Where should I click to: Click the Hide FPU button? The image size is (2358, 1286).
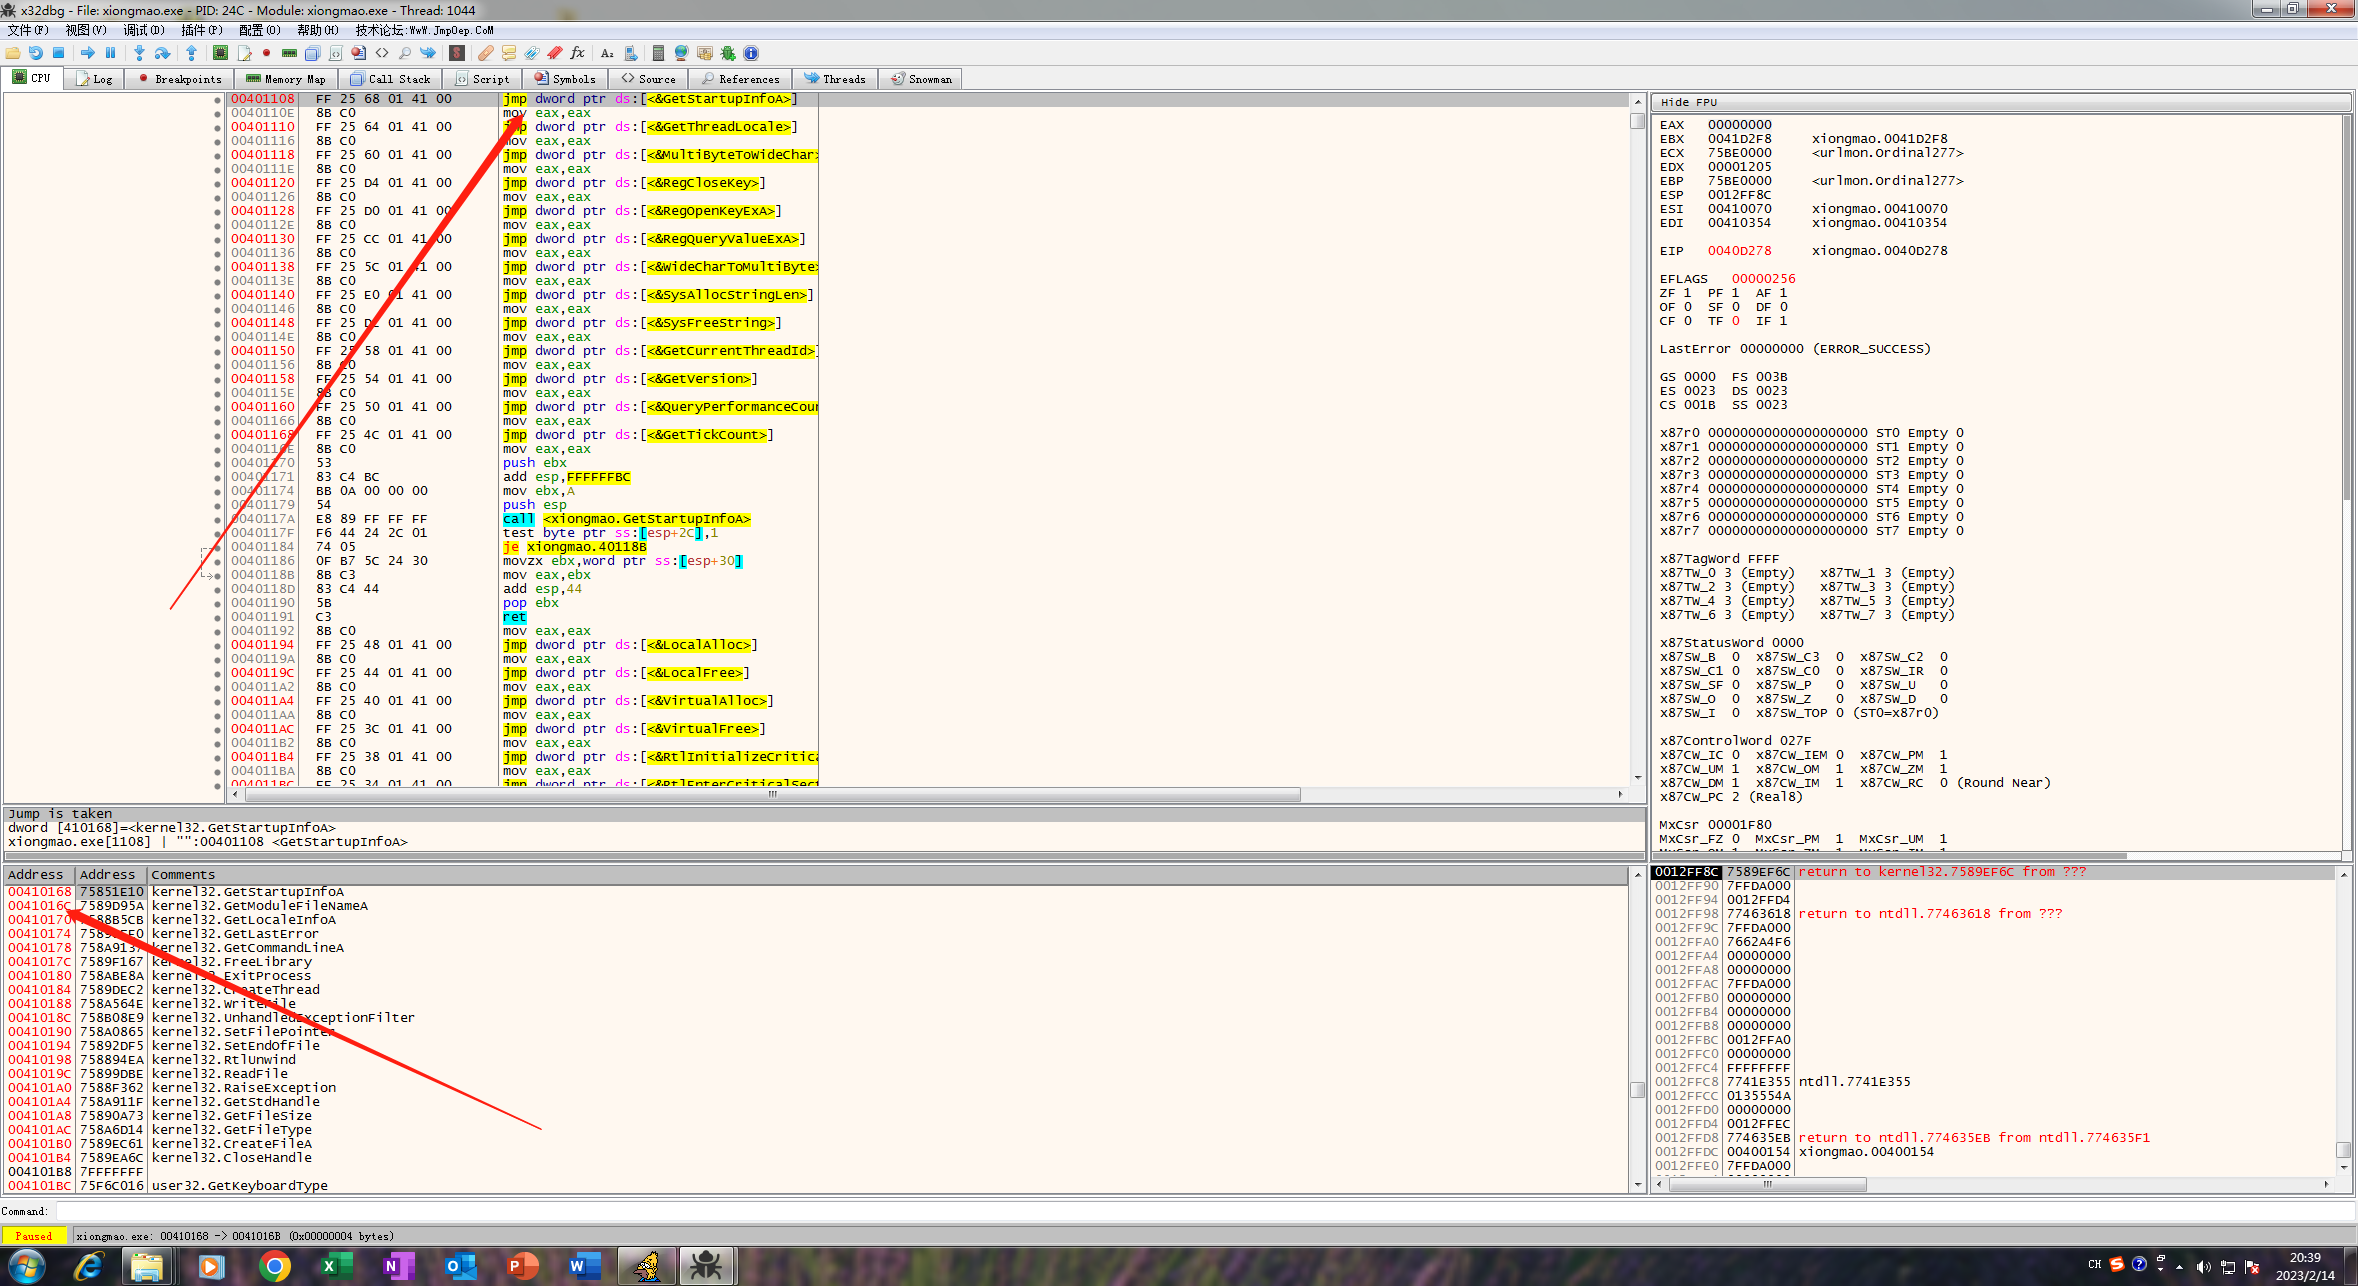tap(1689, 102)
